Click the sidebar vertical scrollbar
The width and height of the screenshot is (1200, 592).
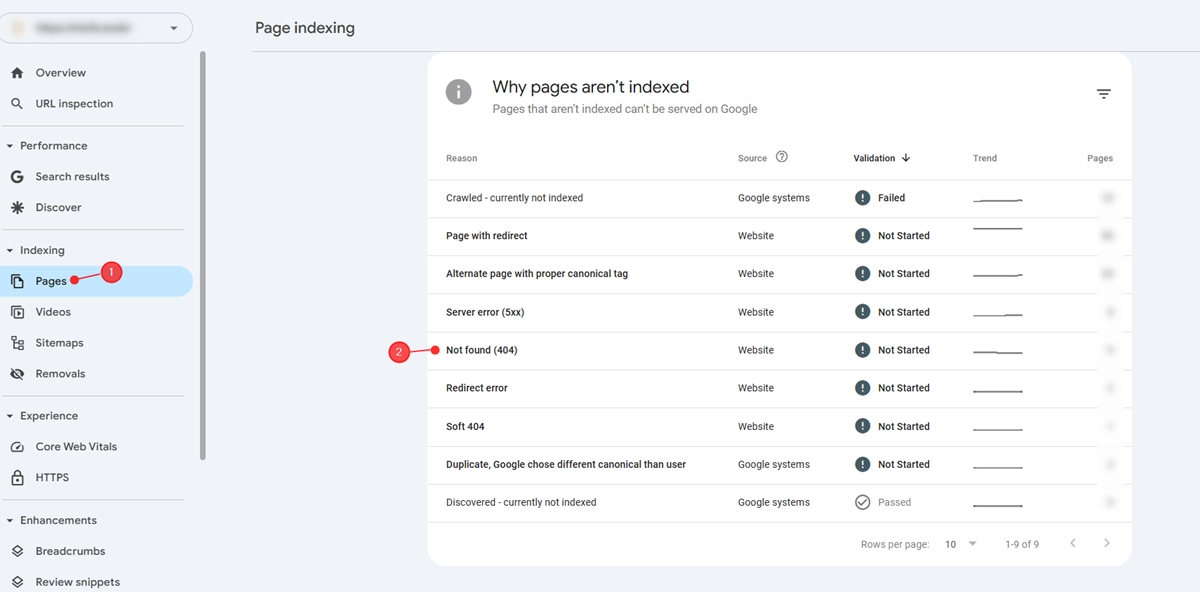203,255
